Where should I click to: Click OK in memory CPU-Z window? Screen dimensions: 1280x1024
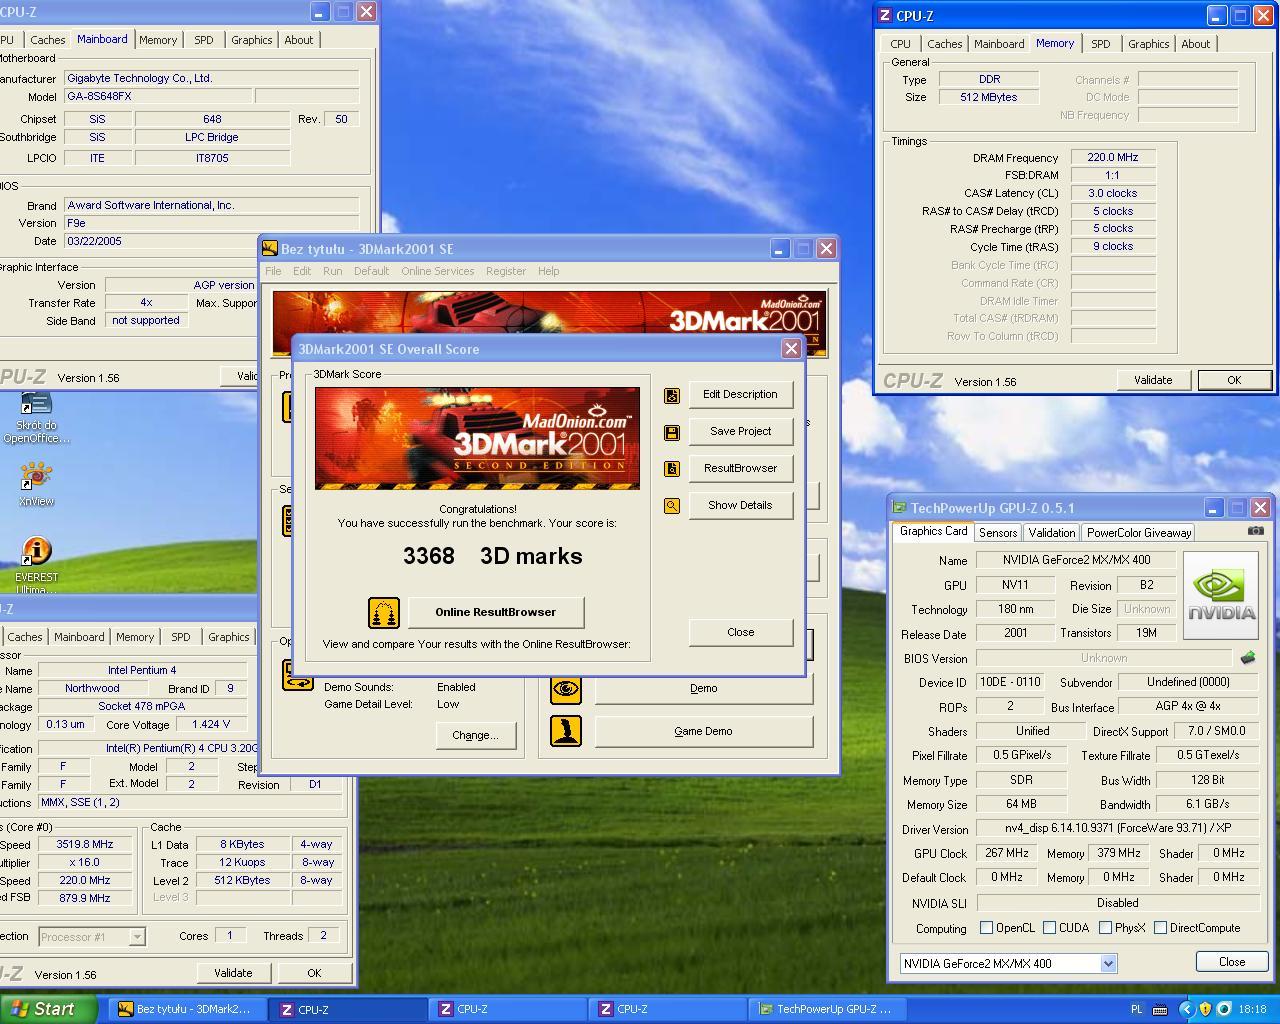[x=1234, y=380]
